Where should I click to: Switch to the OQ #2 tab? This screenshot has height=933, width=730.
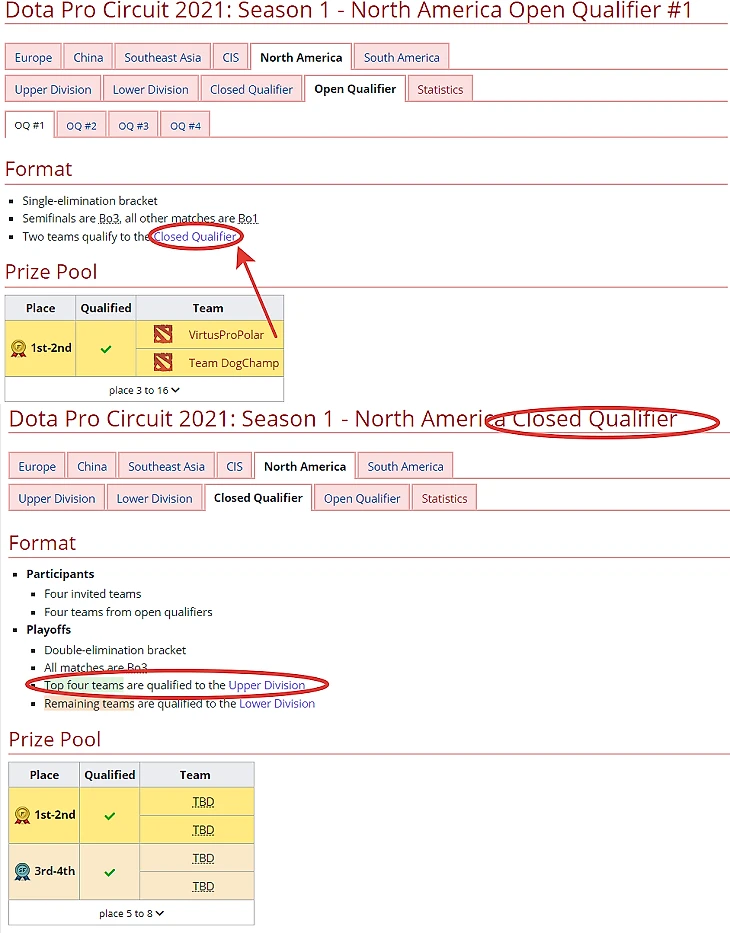coord(81,126)
